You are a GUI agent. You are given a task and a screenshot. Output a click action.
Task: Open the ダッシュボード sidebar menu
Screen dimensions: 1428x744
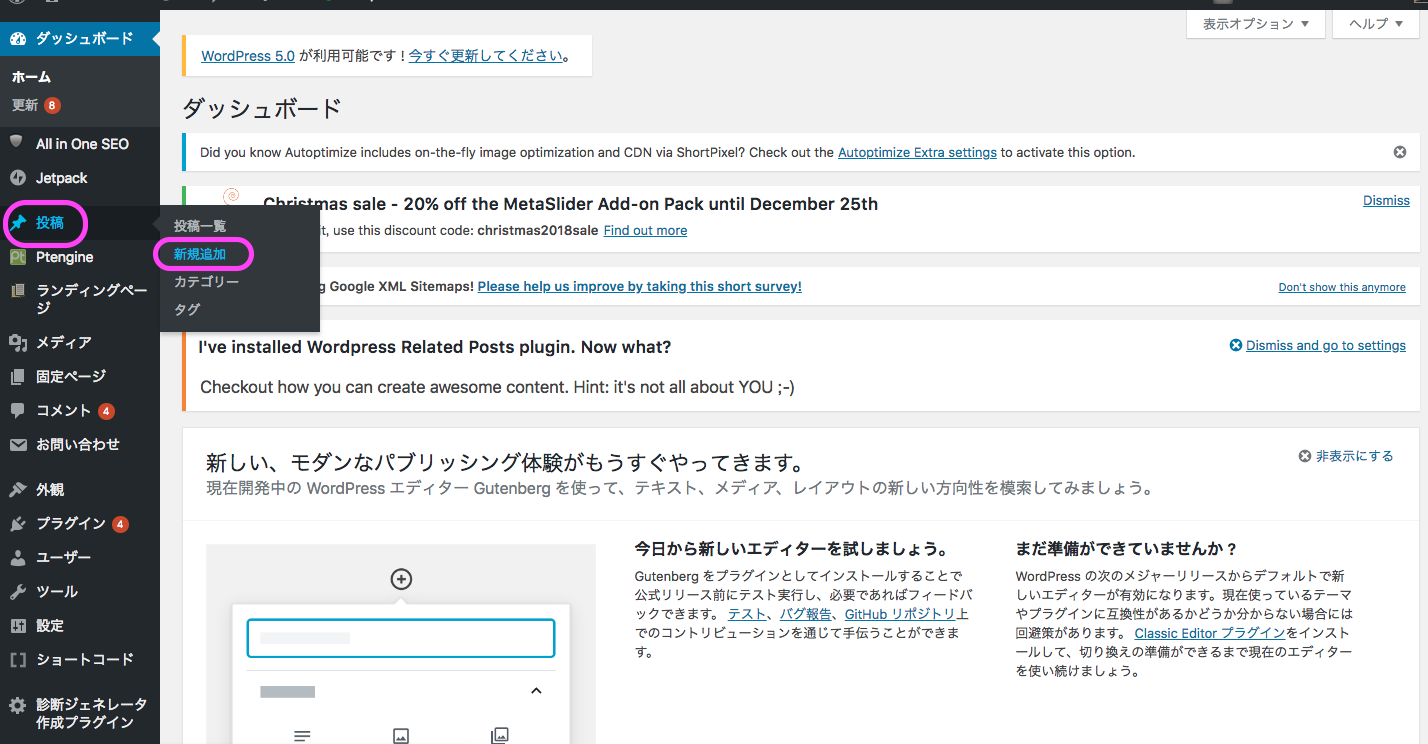pos(80,40)
